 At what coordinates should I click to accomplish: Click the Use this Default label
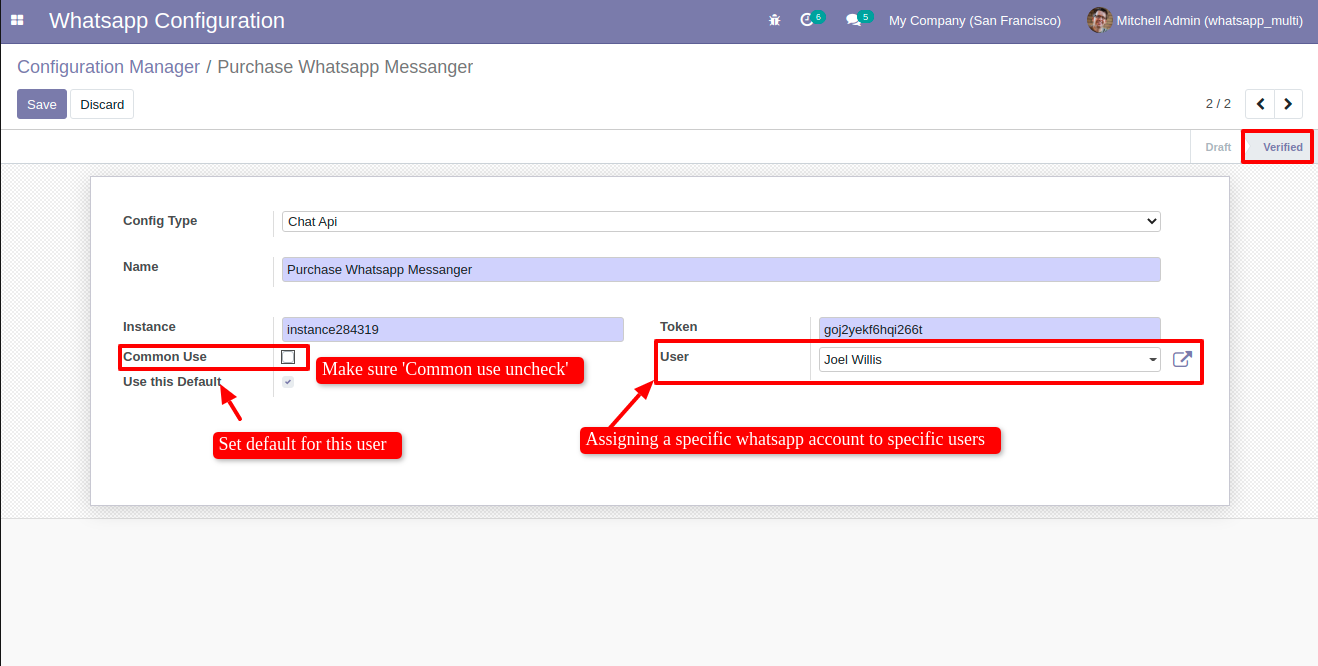pos(172,382)
